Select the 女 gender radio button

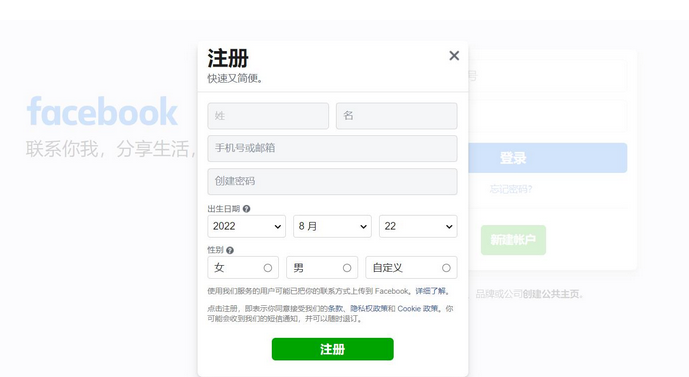268,268
